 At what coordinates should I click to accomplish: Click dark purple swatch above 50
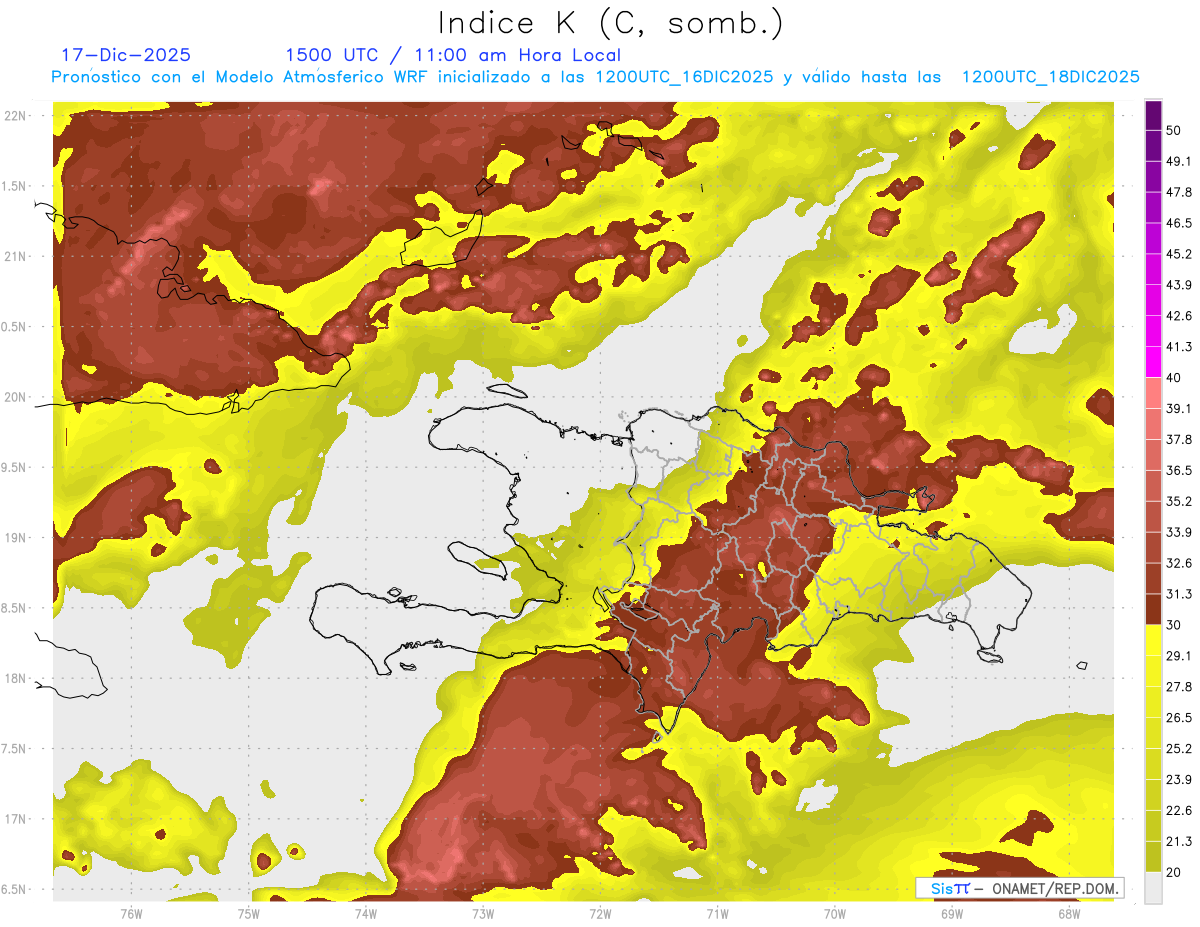pyautogui.click(x=1153, y=115)
